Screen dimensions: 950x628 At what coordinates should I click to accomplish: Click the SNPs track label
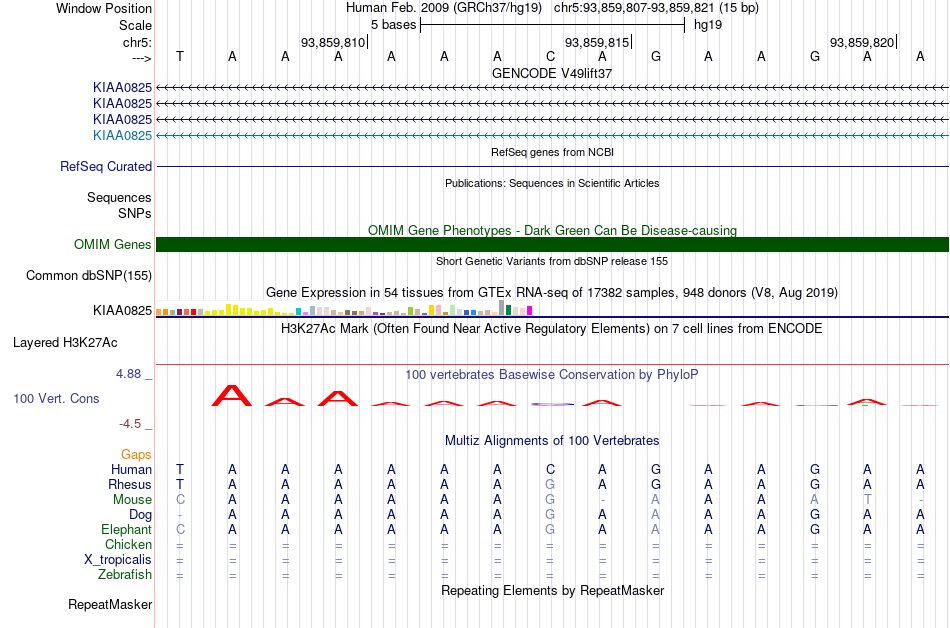tap(135, 214)
